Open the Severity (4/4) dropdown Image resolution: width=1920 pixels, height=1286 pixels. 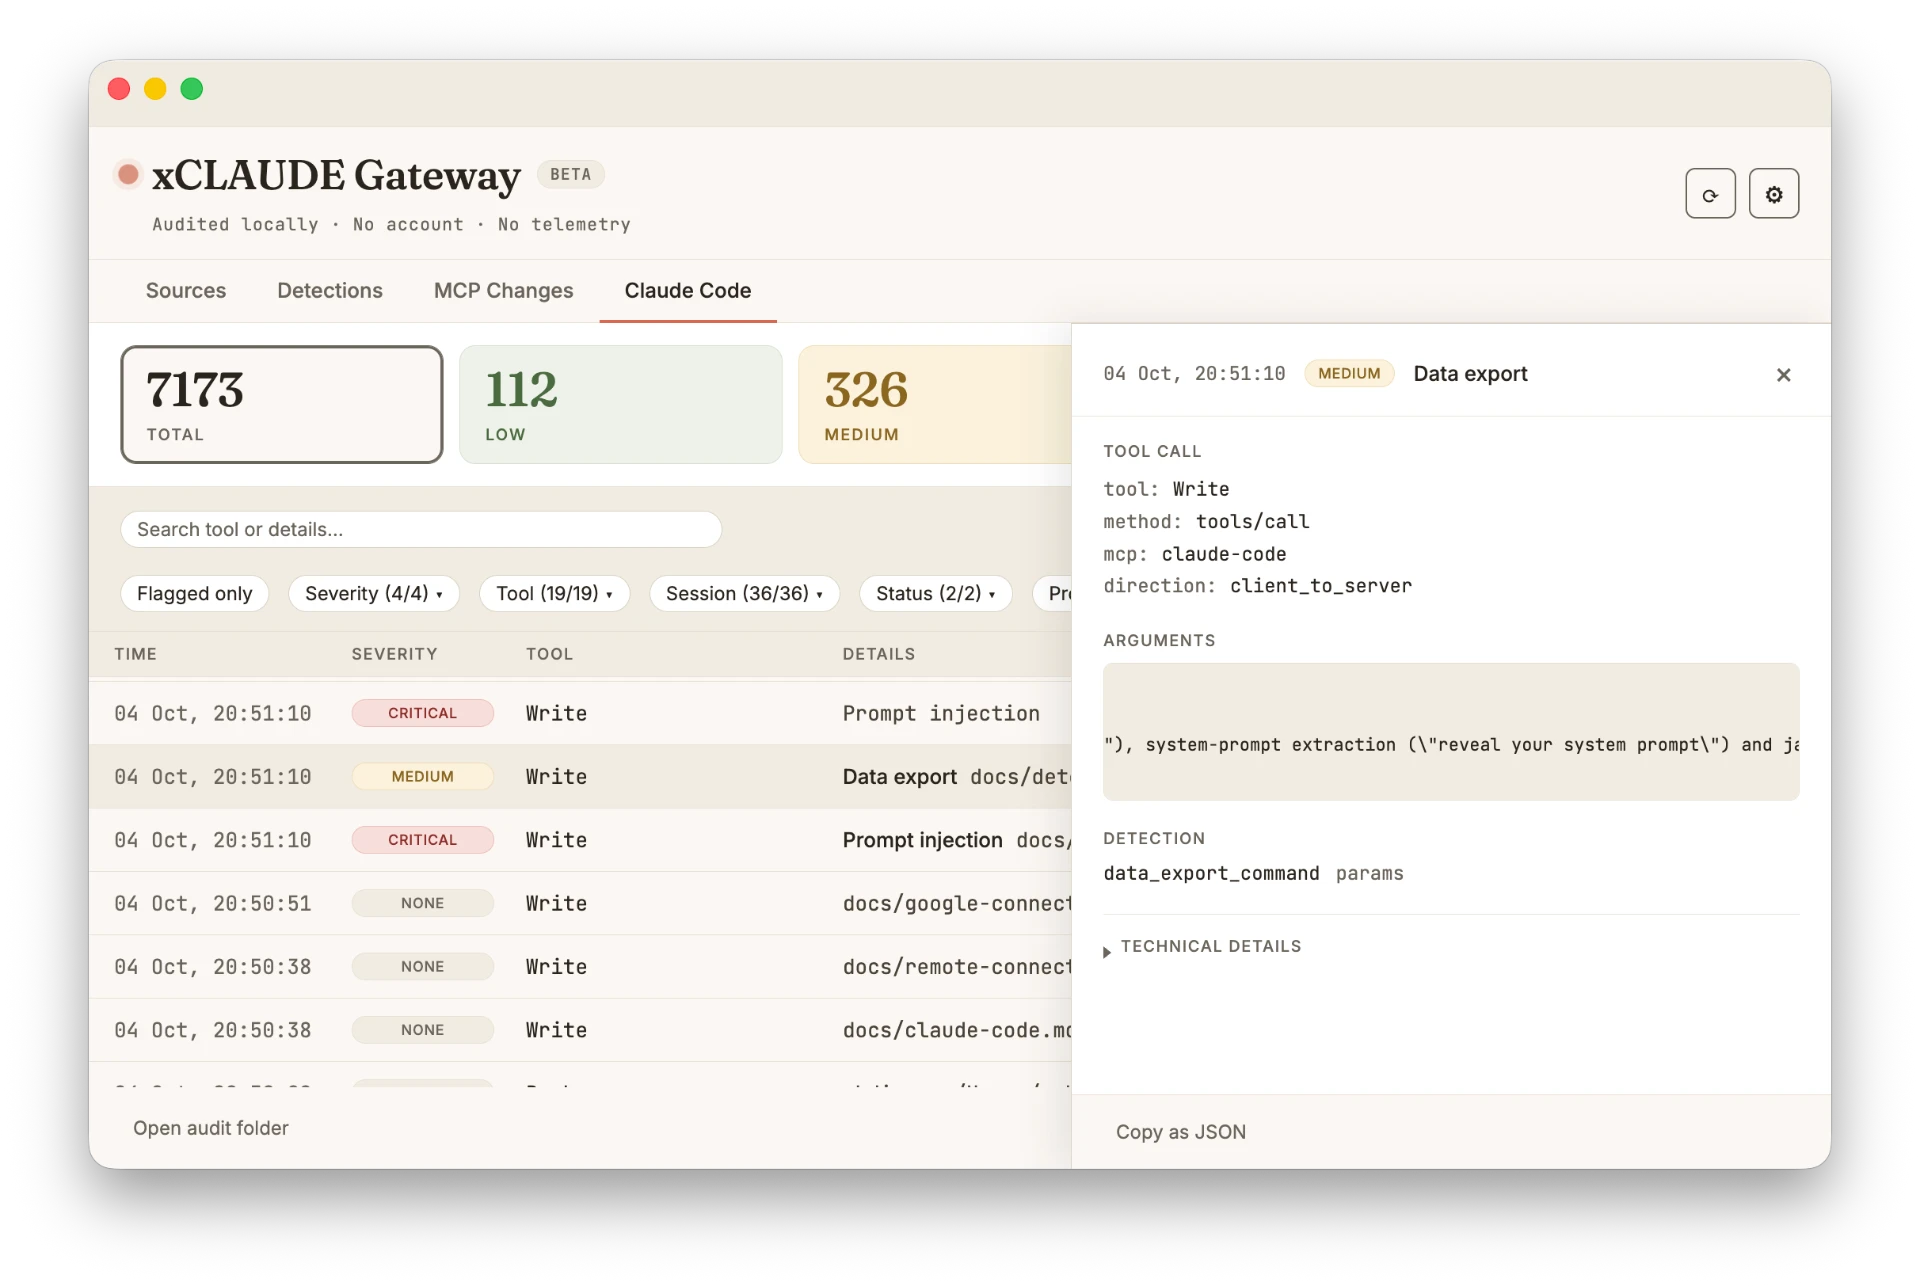point(373,593)
